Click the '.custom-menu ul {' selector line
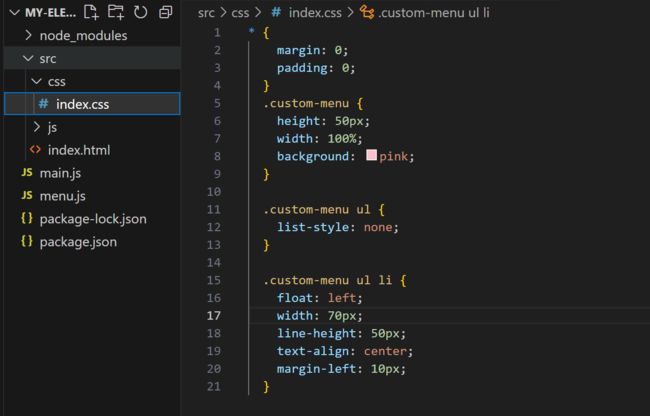This screenshot has height=416, width=650. point(324,209)
